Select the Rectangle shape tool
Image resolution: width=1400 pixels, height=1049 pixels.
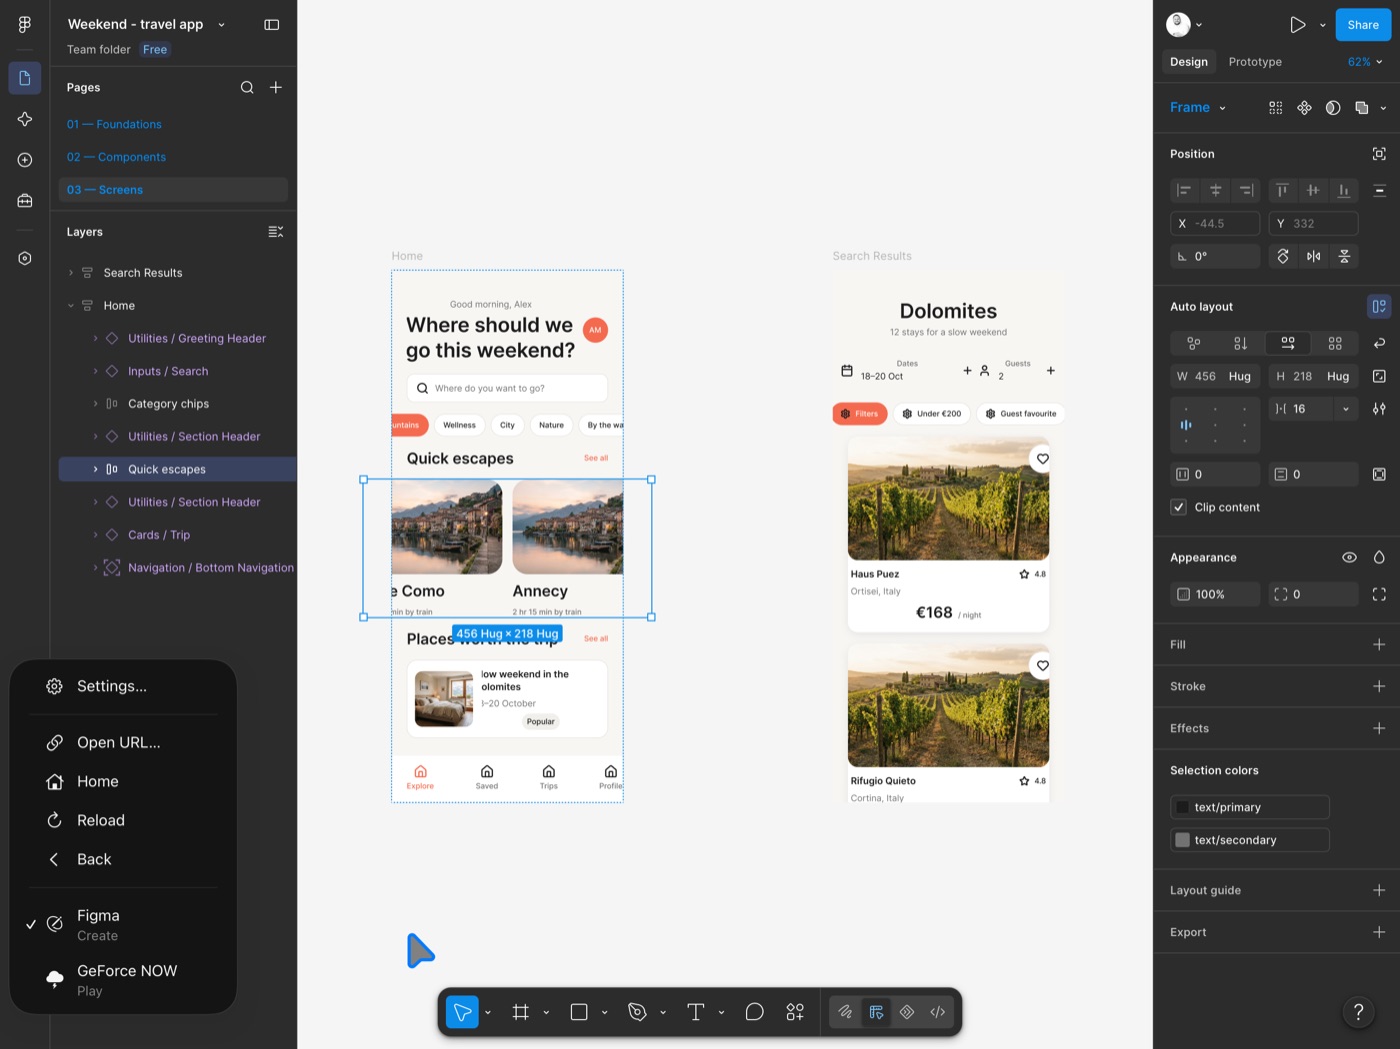click(x=579, y=1012)
